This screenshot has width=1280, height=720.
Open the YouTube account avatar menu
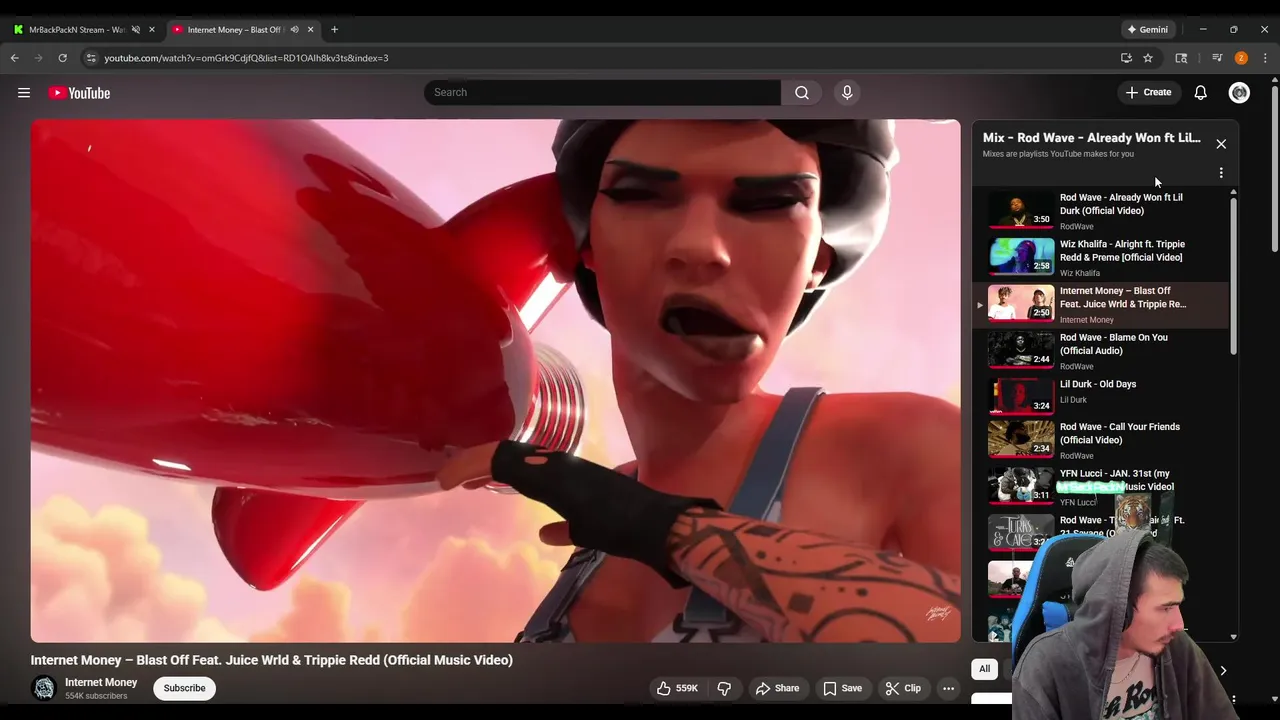[1239, 92]
